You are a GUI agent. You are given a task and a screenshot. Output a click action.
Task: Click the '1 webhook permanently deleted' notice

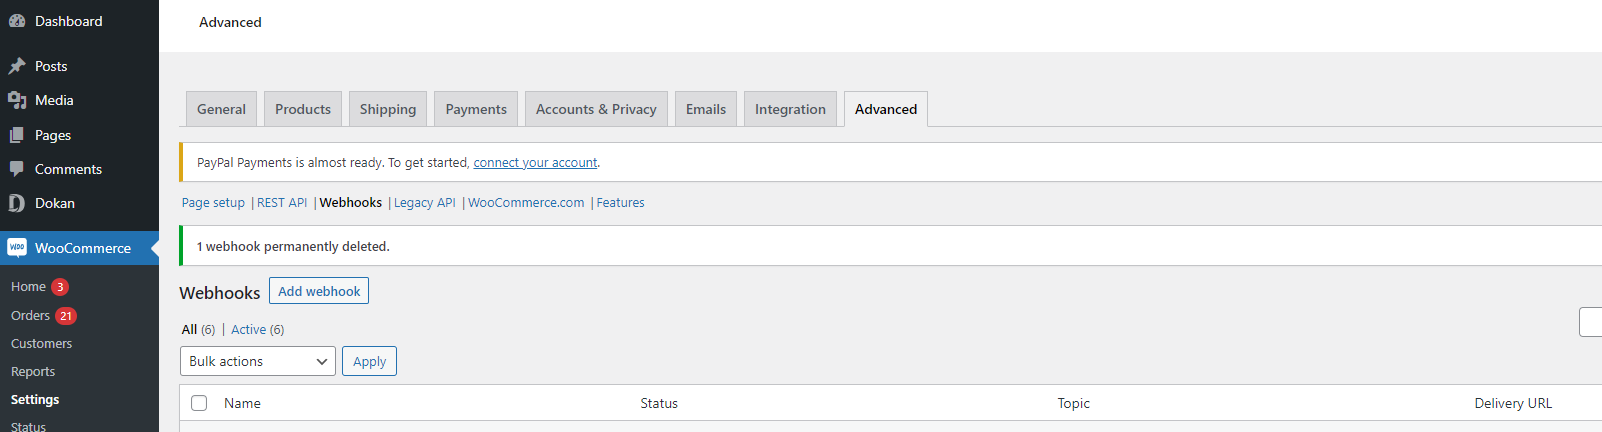pyautogui.click(x=890, y=246)
